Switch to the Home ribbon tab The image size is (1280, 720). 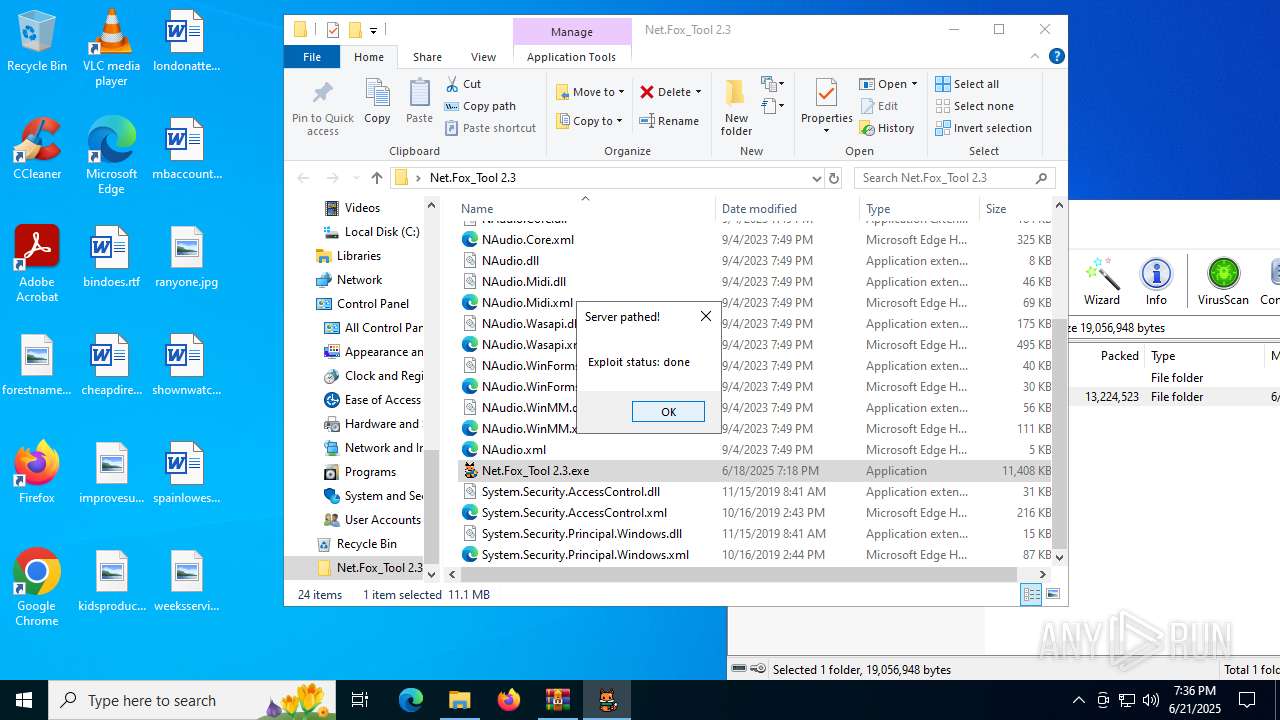click(x=369, y=57)
